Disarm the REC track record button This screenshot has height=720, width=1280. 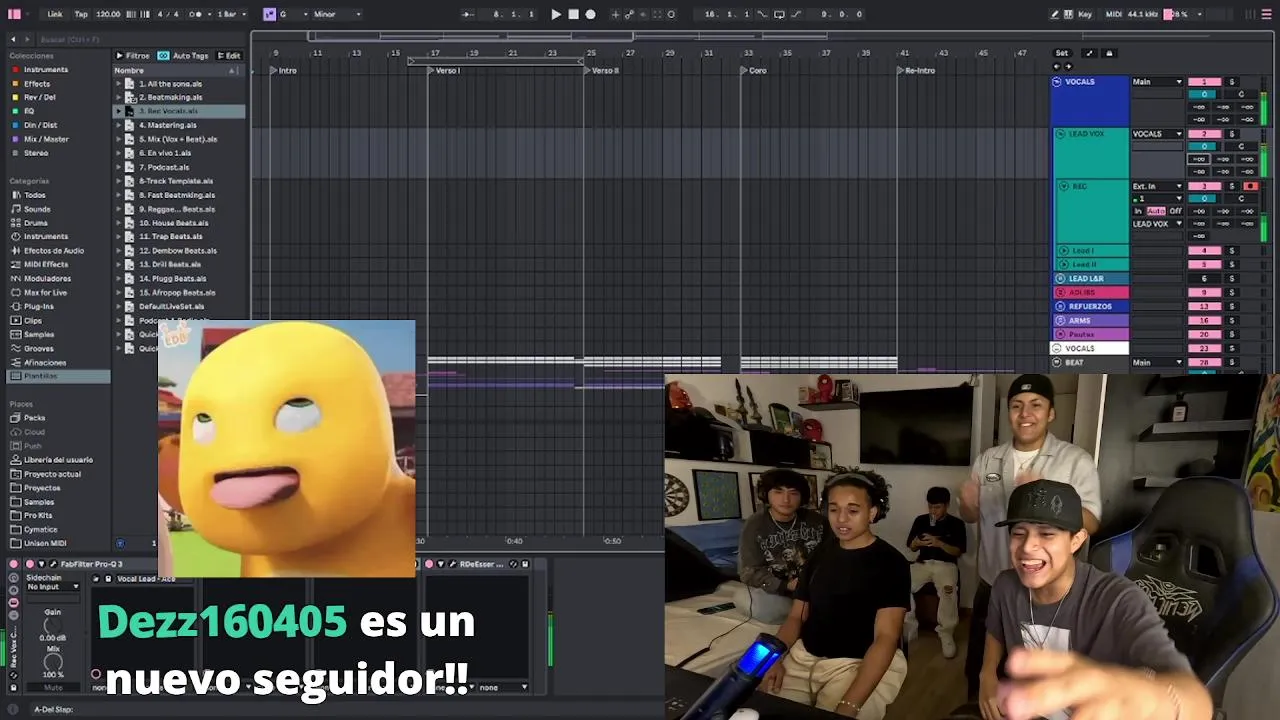pos(1250,186)
